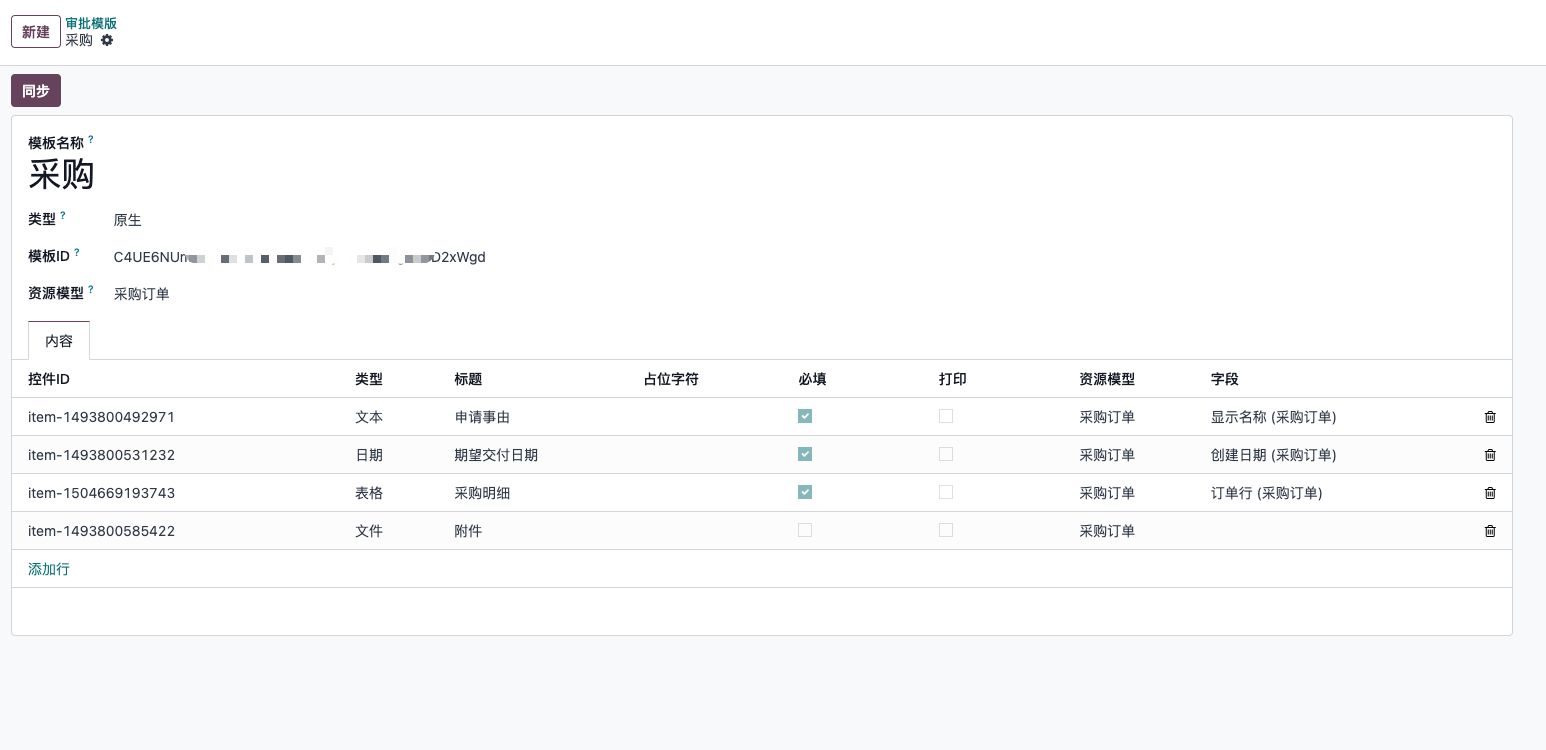Show help tooltip for 资源模型 field
The image size is (1546, 750).
point(91,289)
